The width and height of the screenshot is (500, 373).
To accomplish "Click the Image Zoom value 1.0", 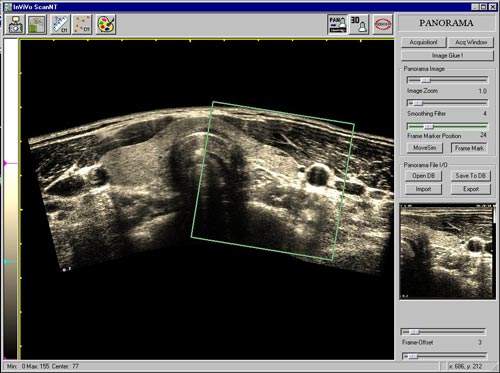I will [483, 91].
